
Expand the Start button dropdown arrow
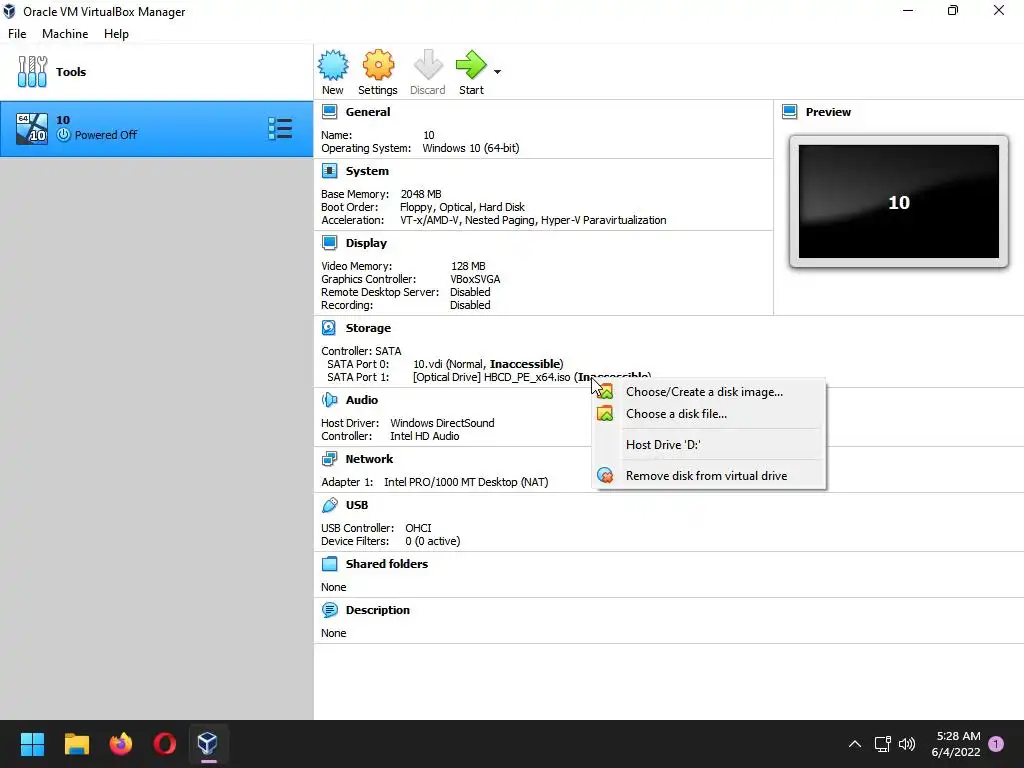click(x=498, y=72)
